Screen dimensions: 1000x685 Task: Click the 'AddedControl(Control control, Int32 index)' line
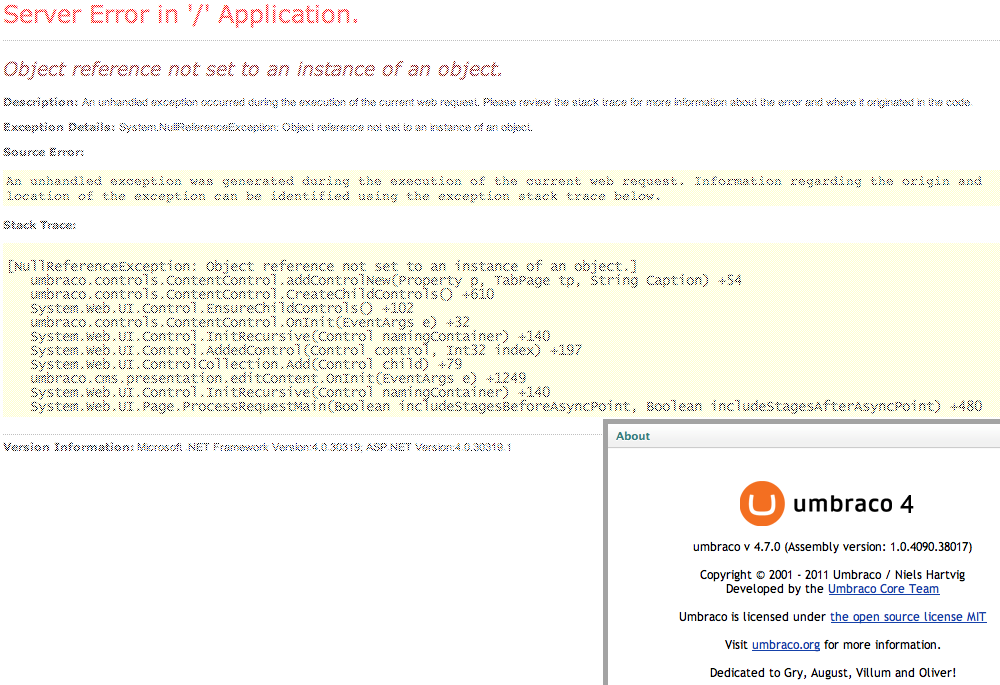point(306,350)
